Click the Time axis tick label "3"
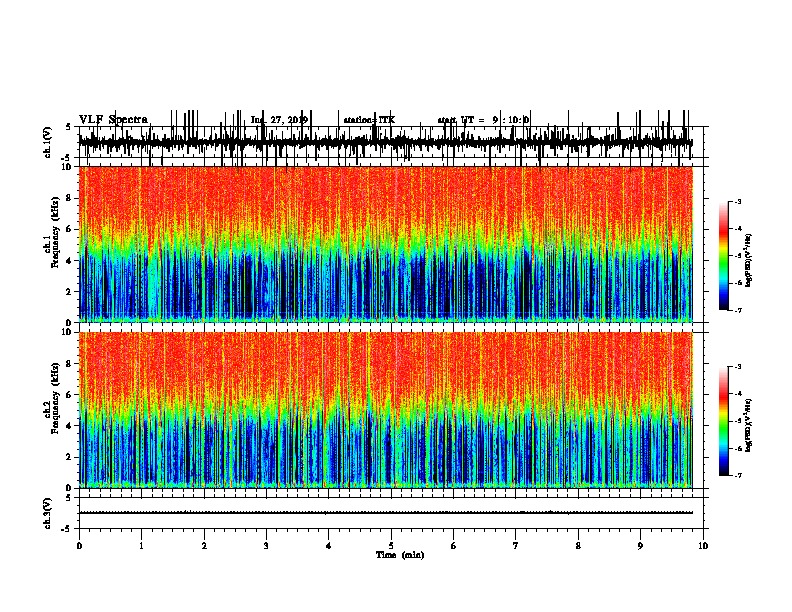The height and width of the screenshot is (612, 792). [x=266, y=546]
